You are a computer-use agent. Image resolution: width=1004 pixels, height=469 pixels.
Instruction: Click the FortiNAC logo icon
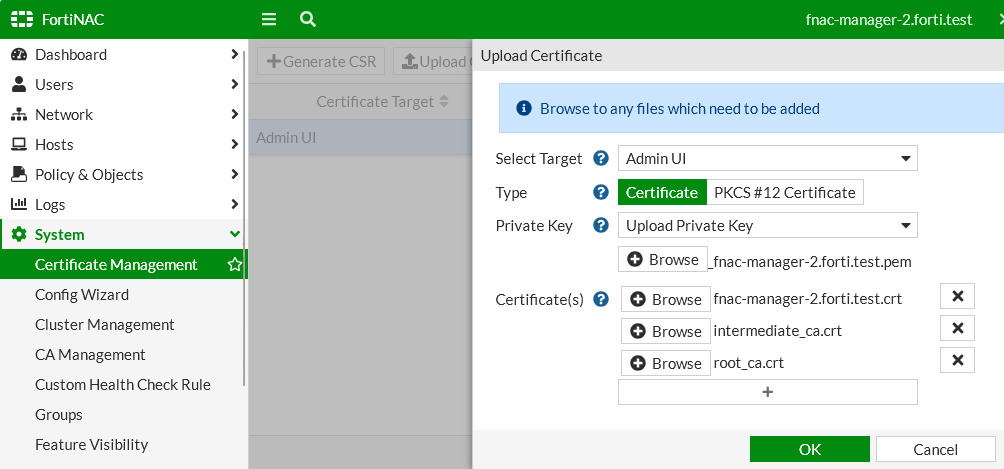click(x=21, y=19)
